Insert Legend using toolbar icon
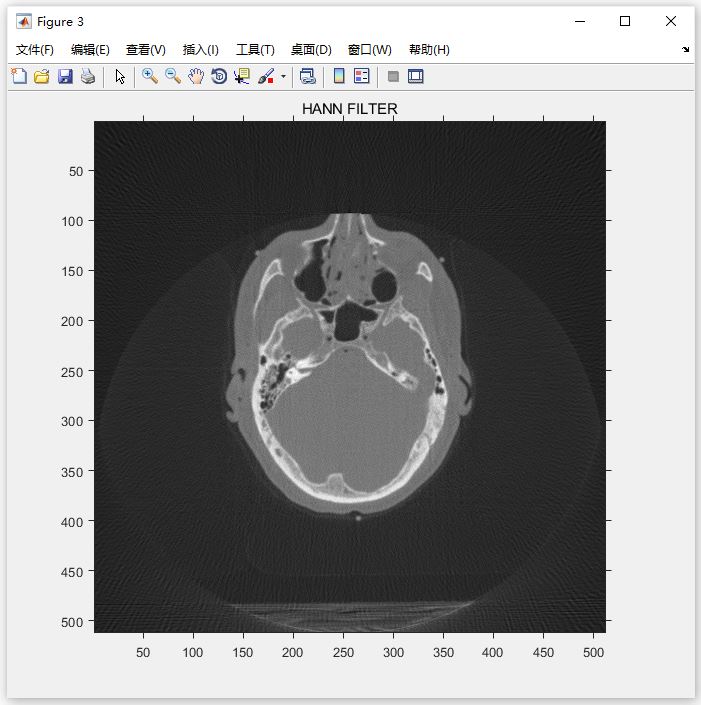Viewport: 701px width, 705px height. (x=362, y=76)
